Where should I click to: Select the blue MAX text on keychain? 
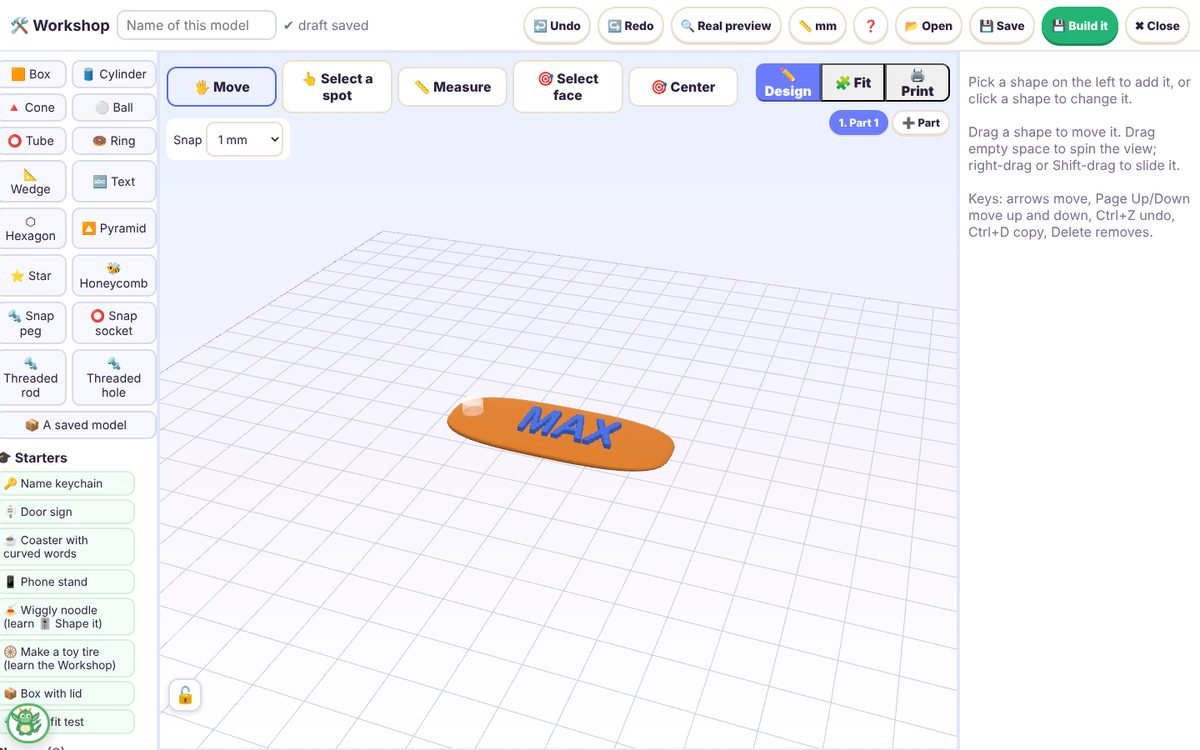570,427
